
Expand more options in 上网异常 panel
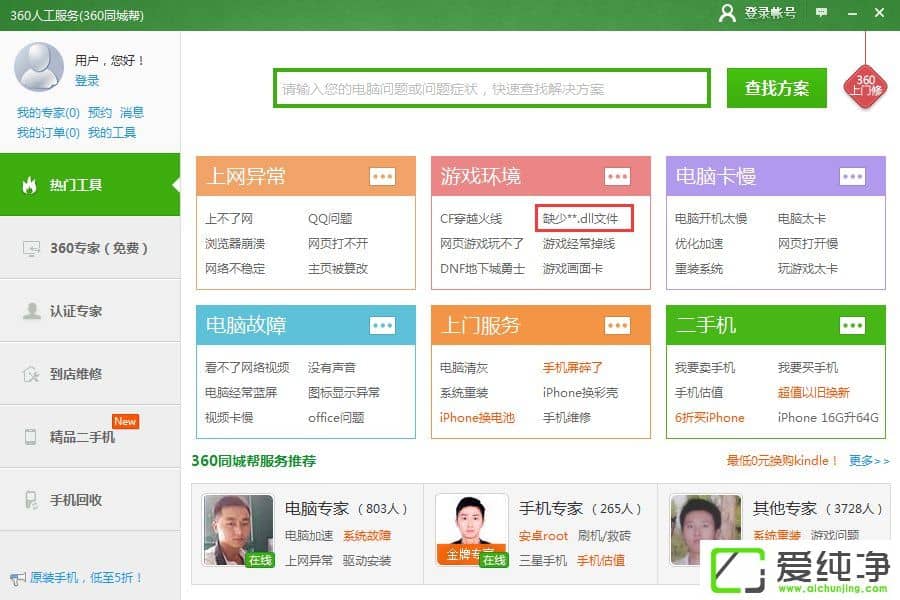click(382, 177)
